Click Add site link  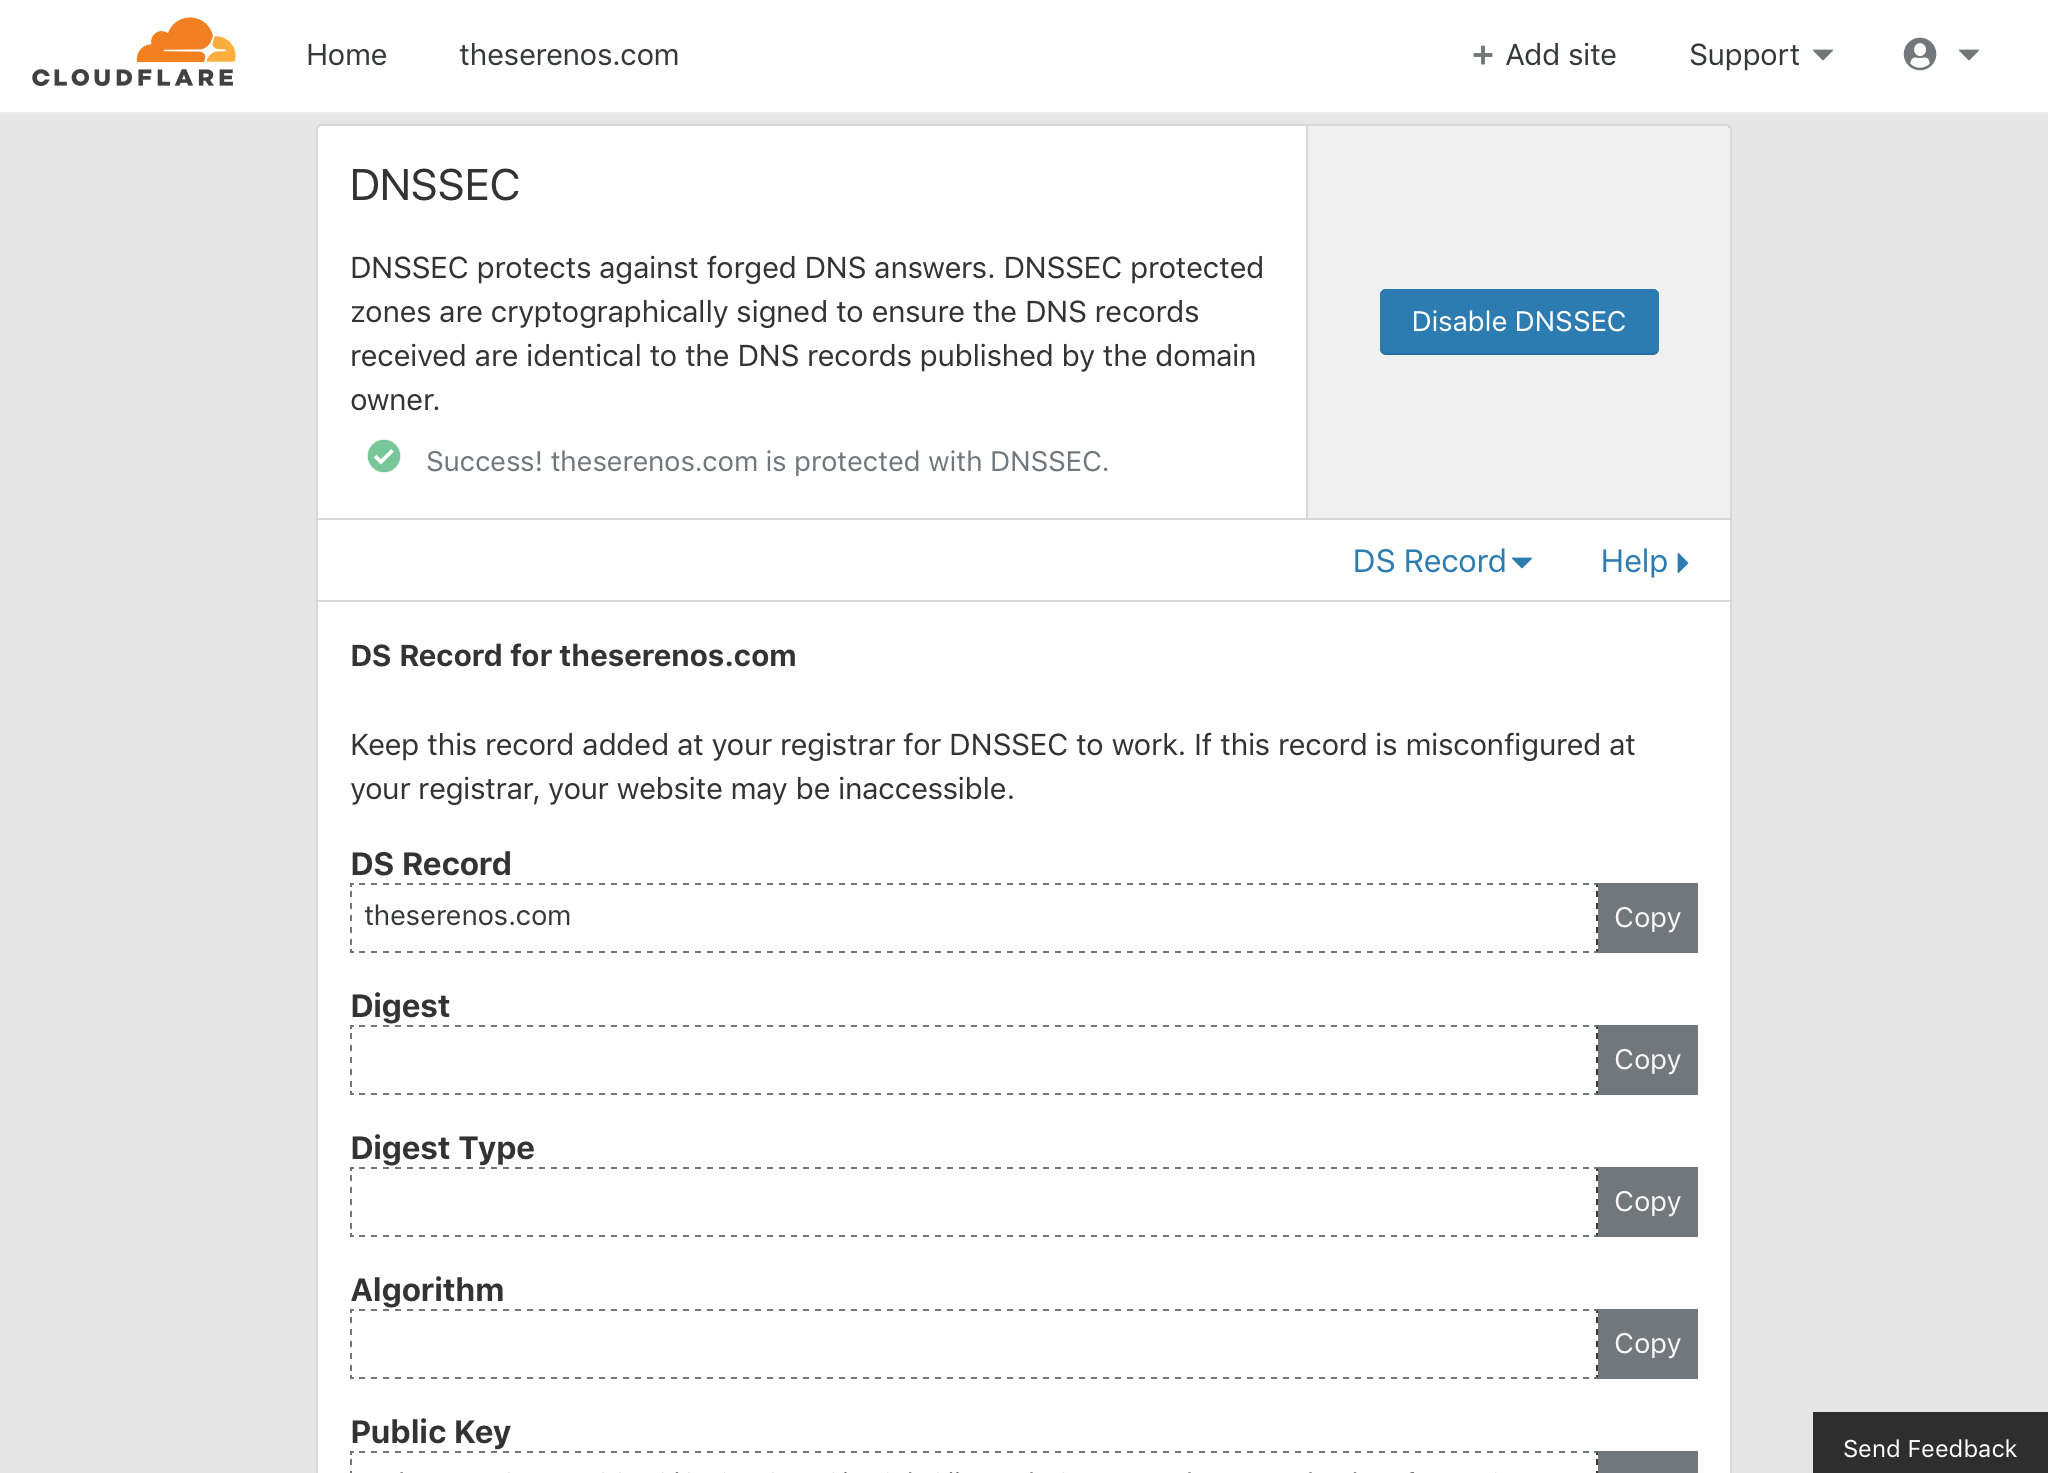[1545, 55]
